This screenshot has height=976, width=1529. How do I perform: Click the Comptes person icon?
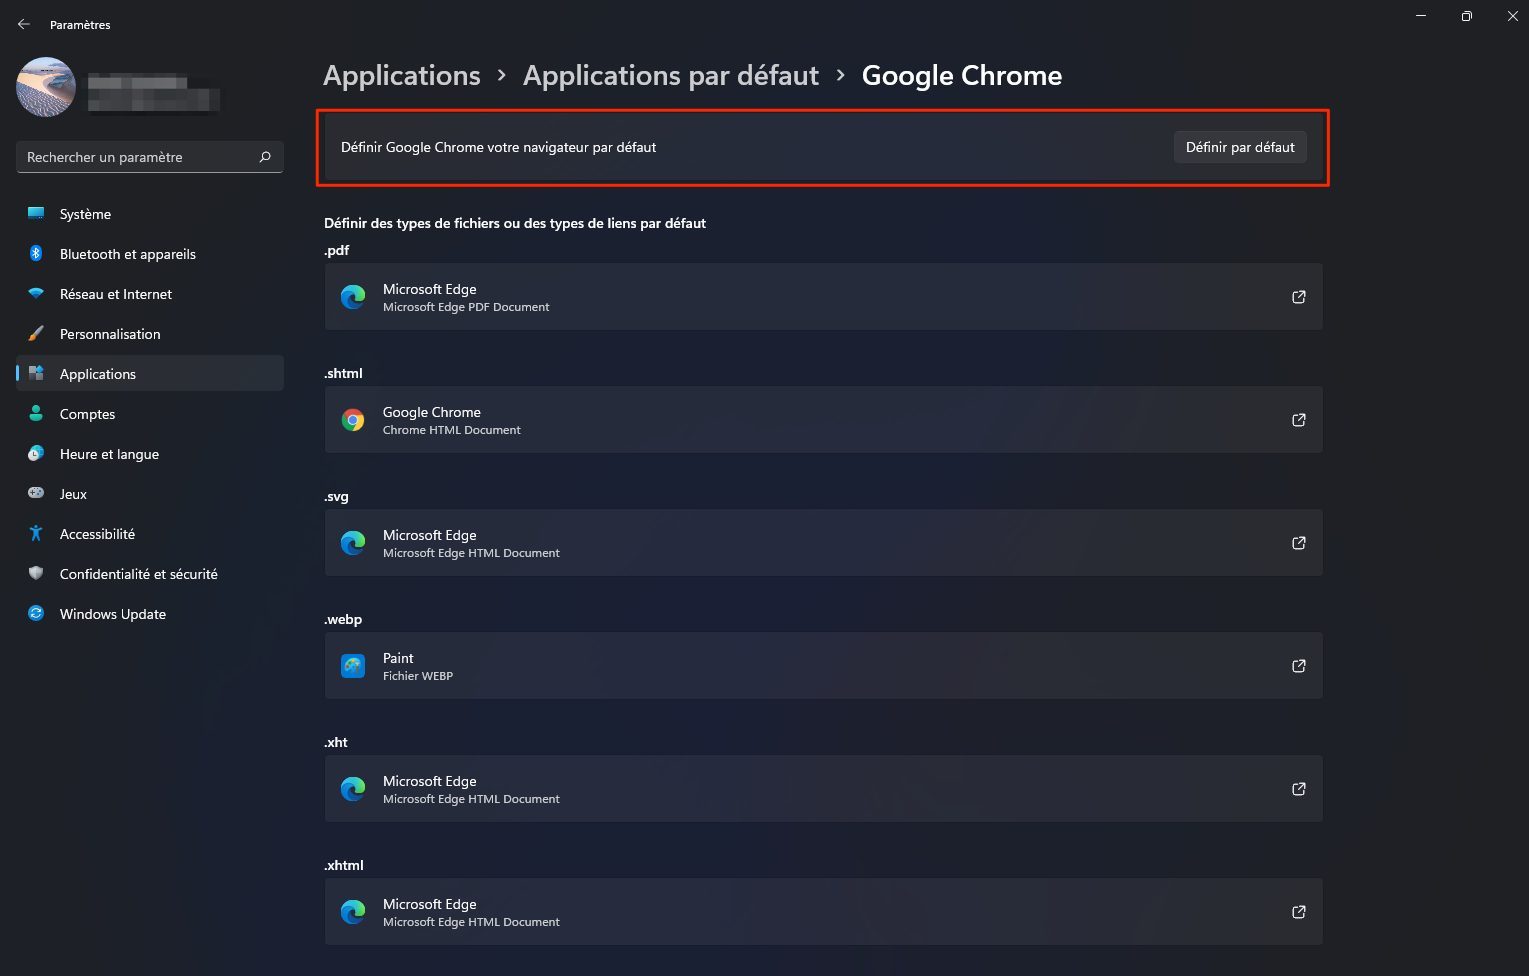point(36,413)
